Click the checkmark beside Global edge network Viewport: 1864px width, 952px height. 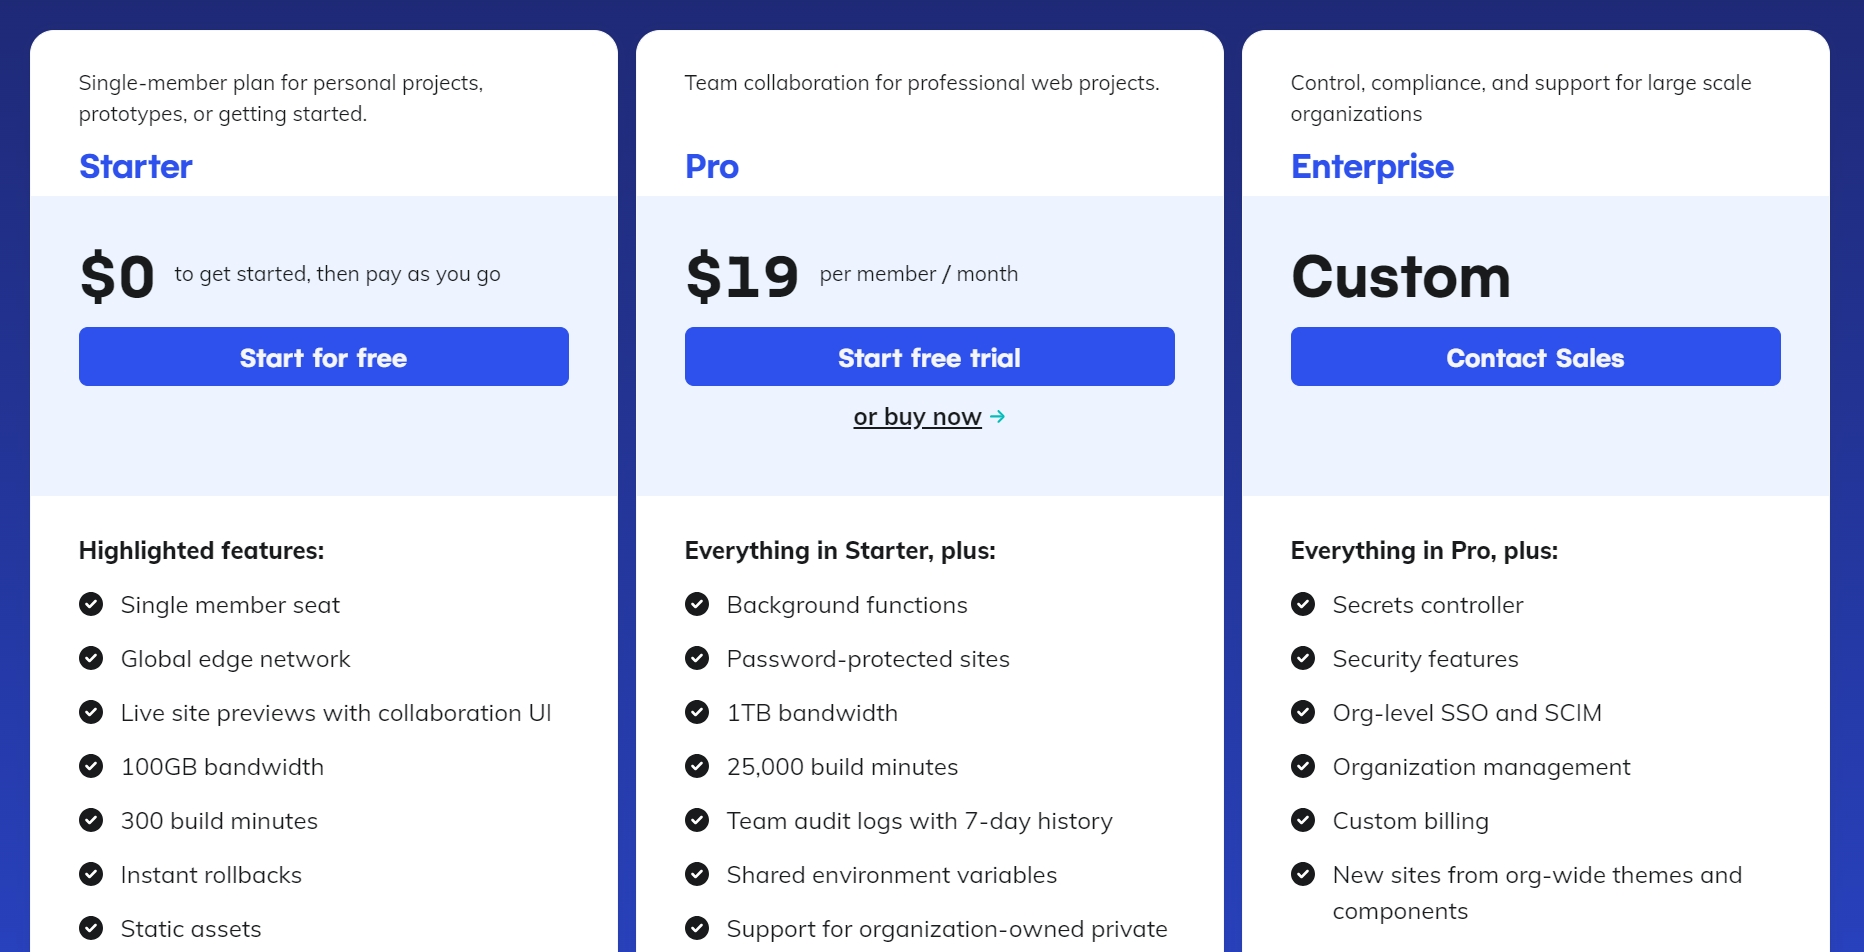click(91, 658)
